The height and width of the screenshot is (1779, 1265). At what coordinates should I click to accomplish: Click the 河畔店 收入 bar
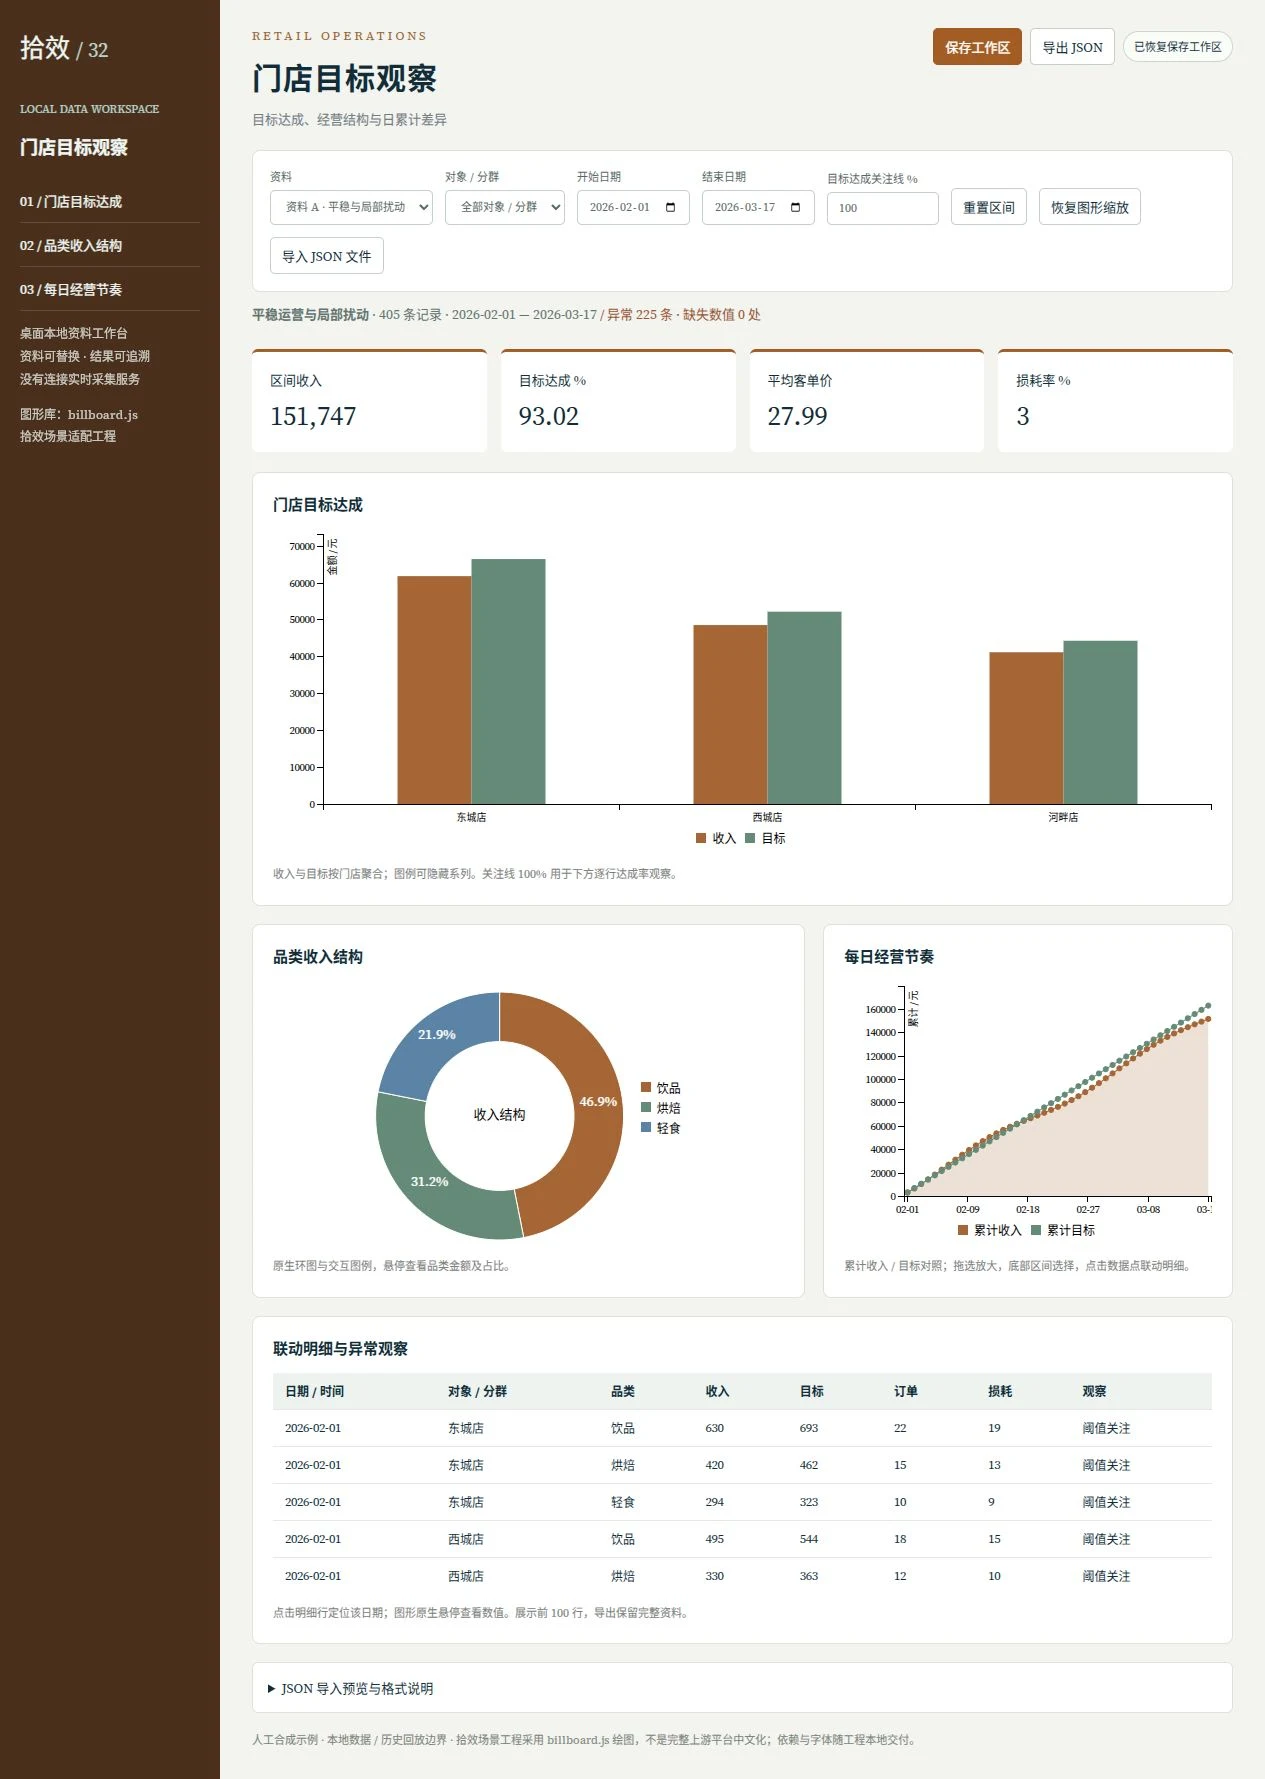point(1026,728)
